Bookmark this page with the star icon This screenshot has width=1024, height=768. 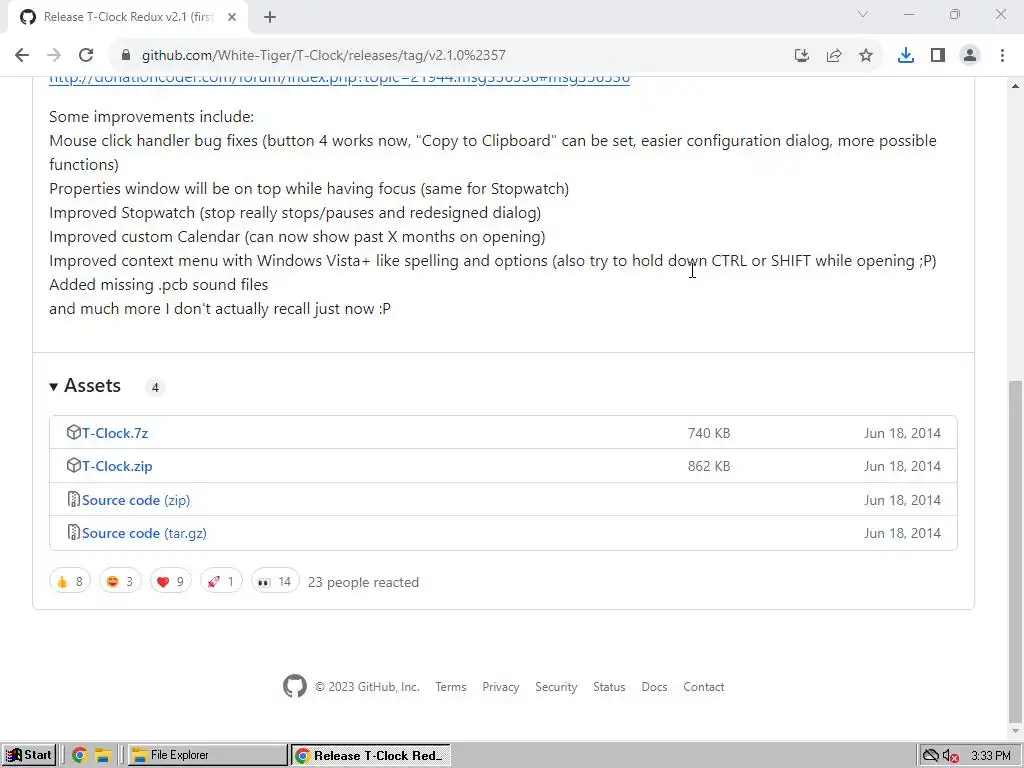coord(866,56)
